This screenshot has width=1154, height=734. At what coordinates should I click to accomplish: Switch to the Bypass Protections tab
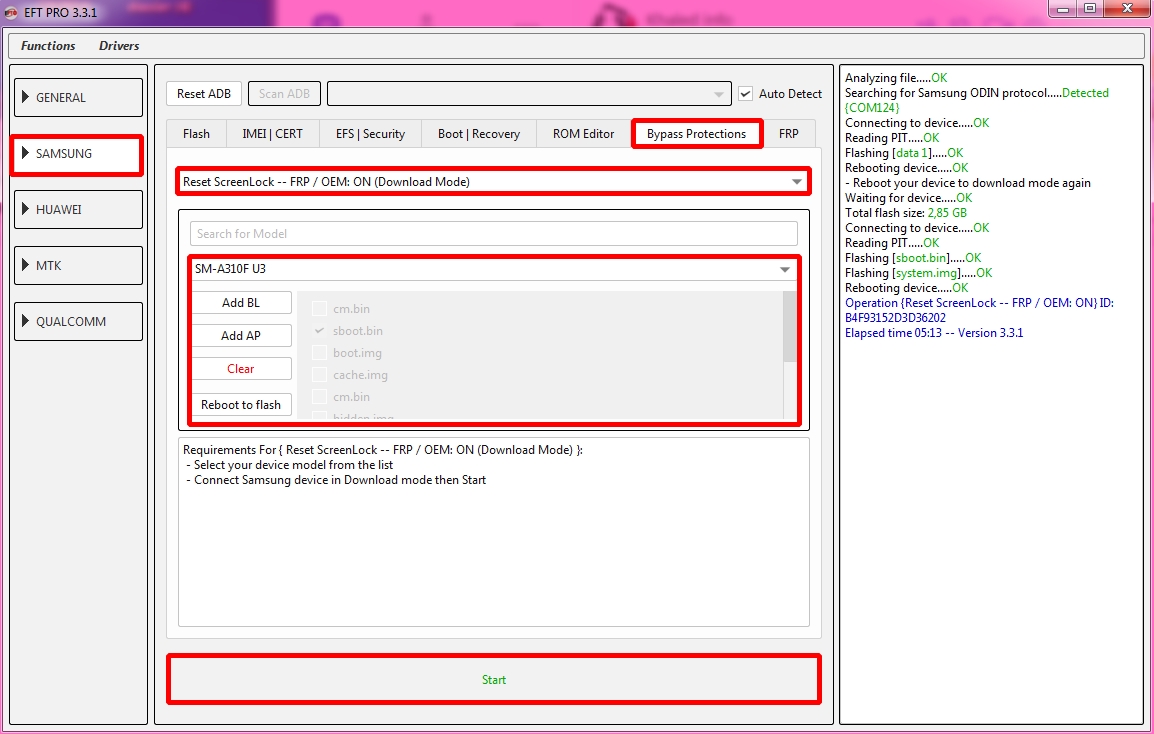coord(696,134)
